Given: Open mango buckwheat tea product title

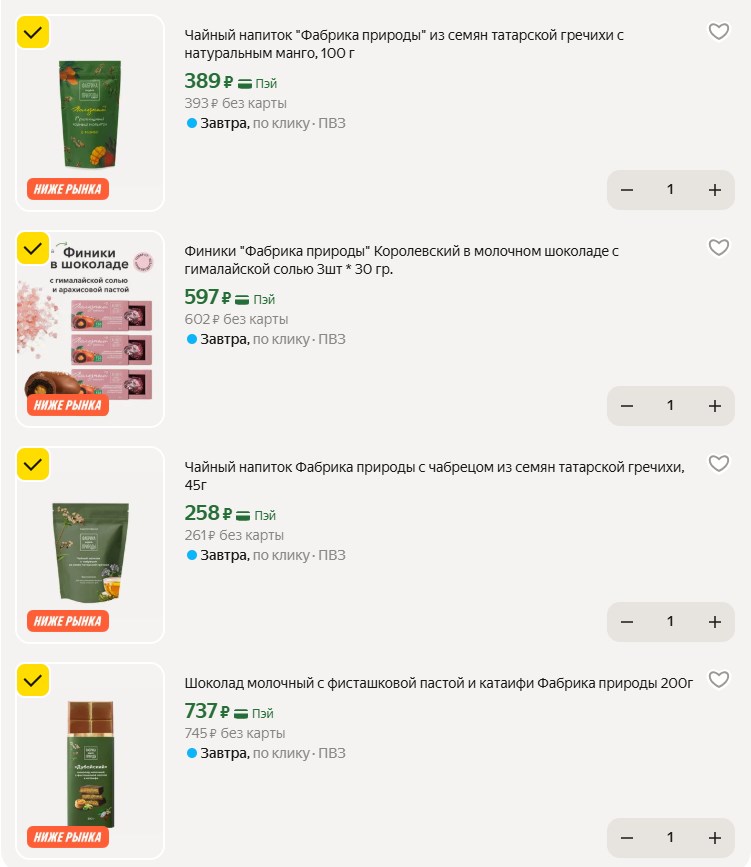Looking at the screenshot, I should (x=404, y=44).
